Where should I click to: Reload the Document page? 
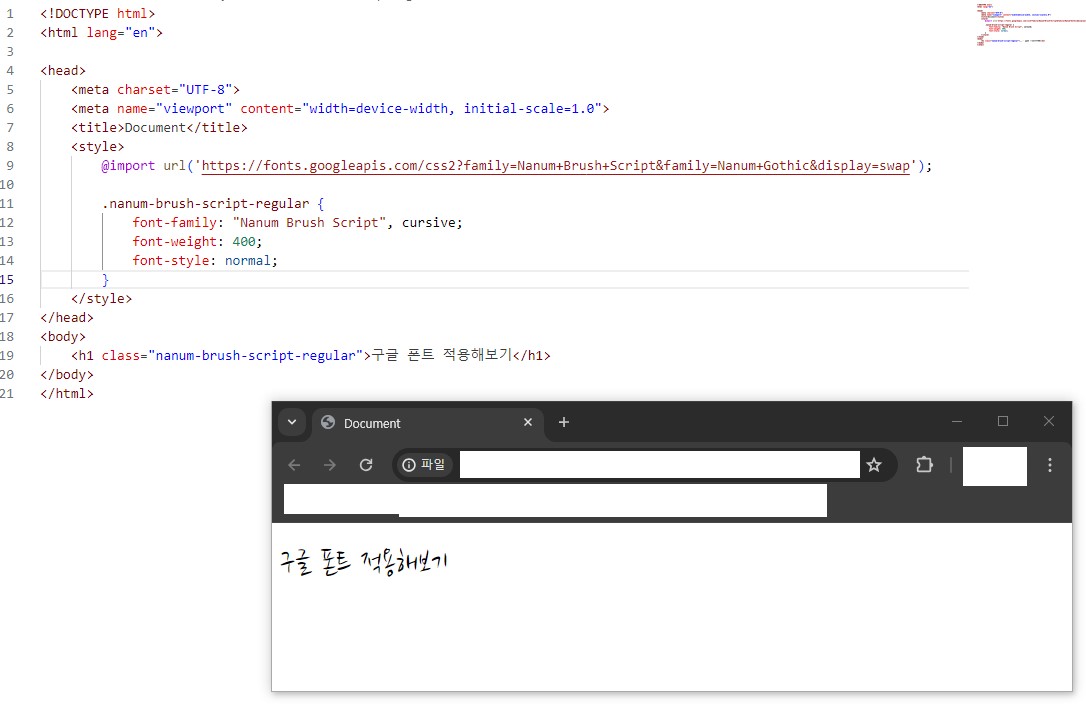pos(366,465)
